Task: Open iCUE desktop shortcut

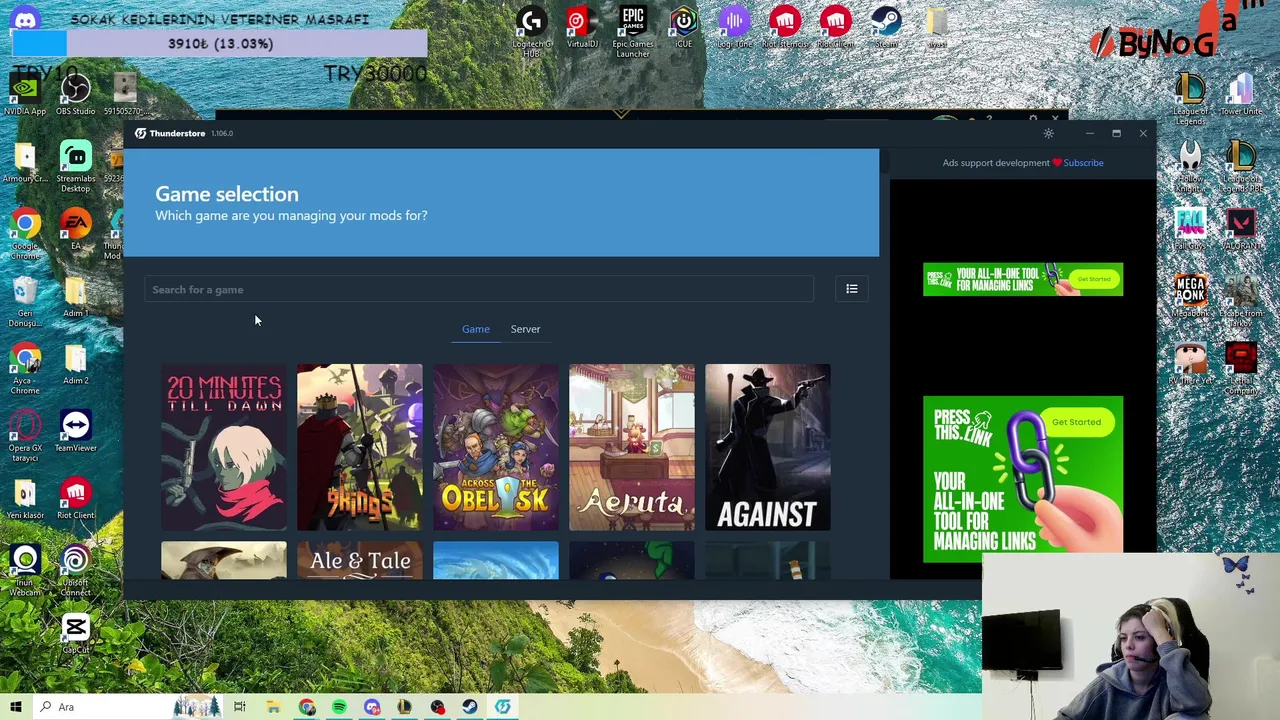Action: (683, 27)
